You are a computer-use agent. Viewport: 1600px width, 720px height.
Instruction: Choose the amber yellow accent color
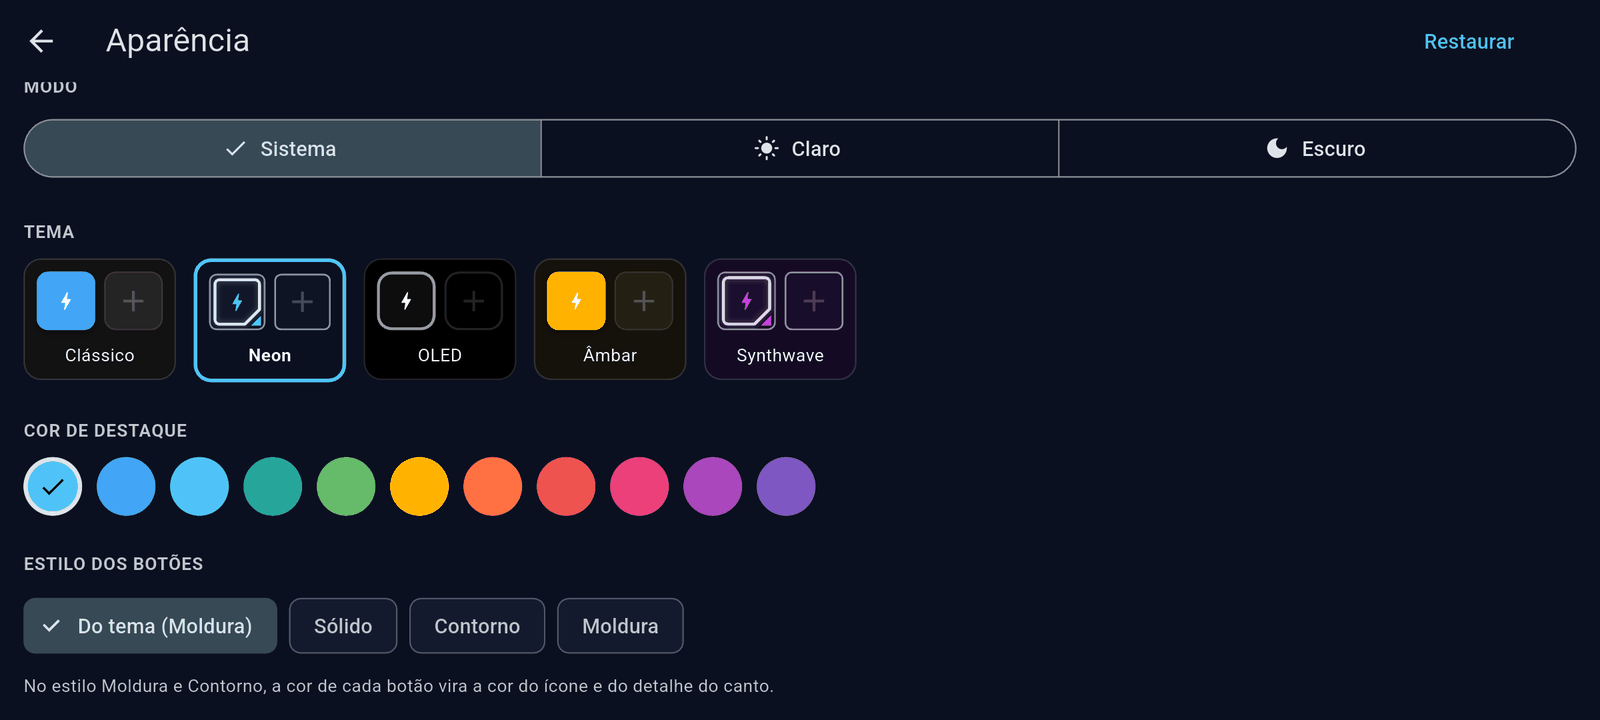click(x=419, y=487)
